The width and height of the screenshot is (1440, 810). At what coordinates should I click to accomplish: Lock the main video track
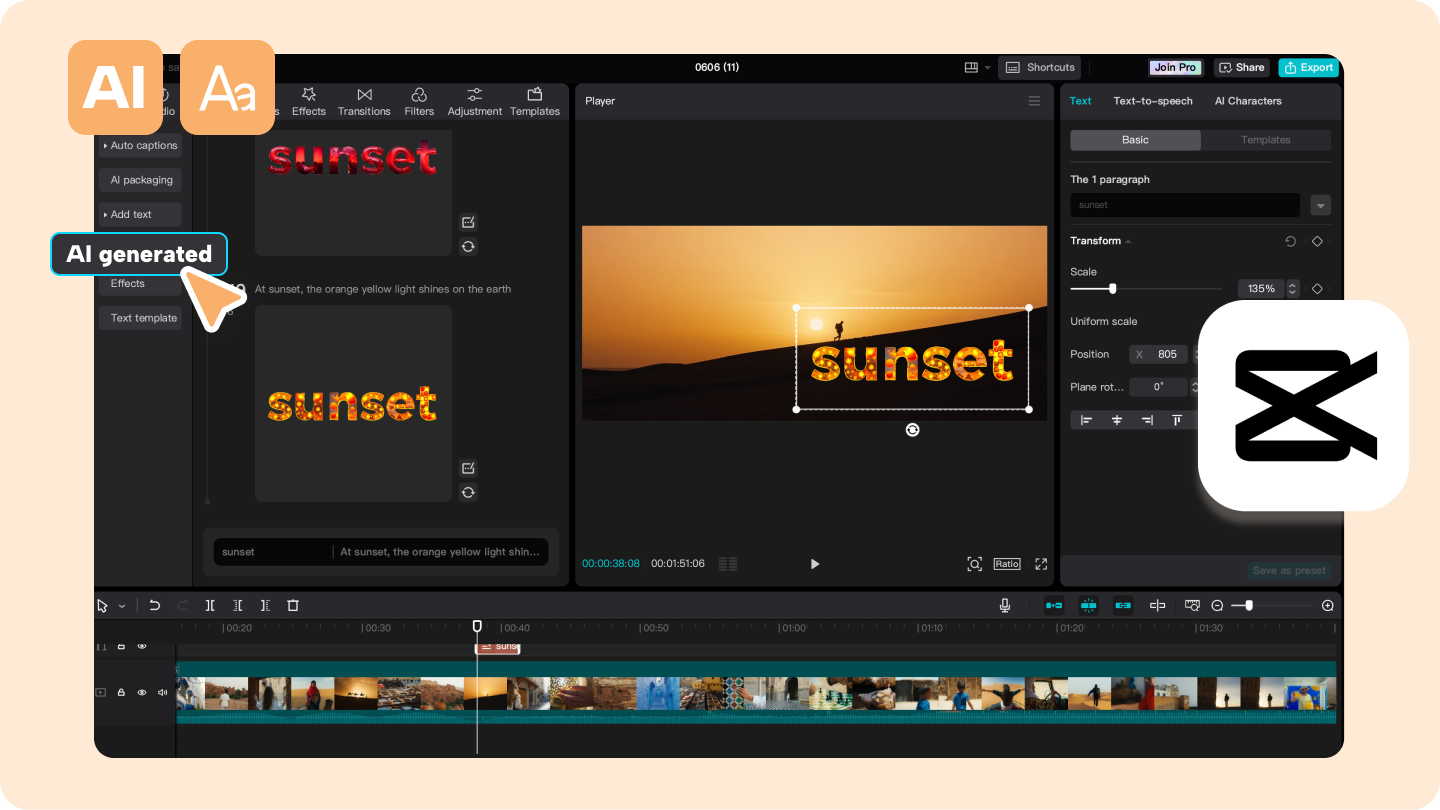tap(121, 692)
